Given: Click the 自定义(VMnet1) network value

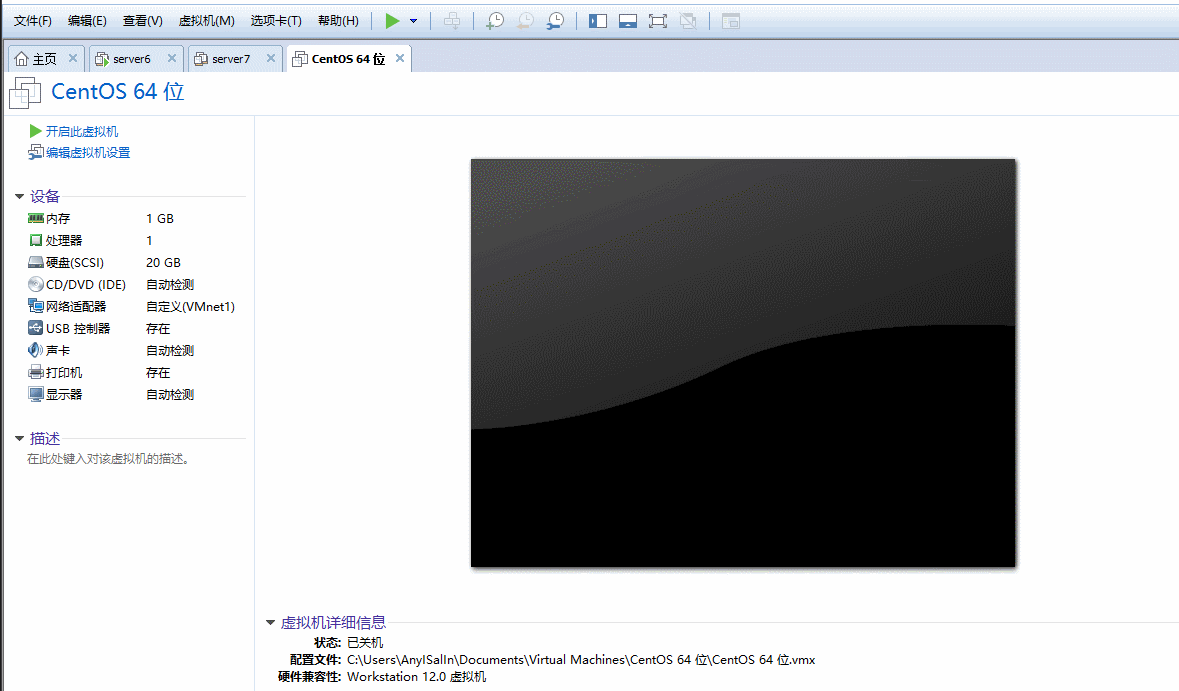Looking at the screenshot, I should pyautogui.click(x=190, y=307).
